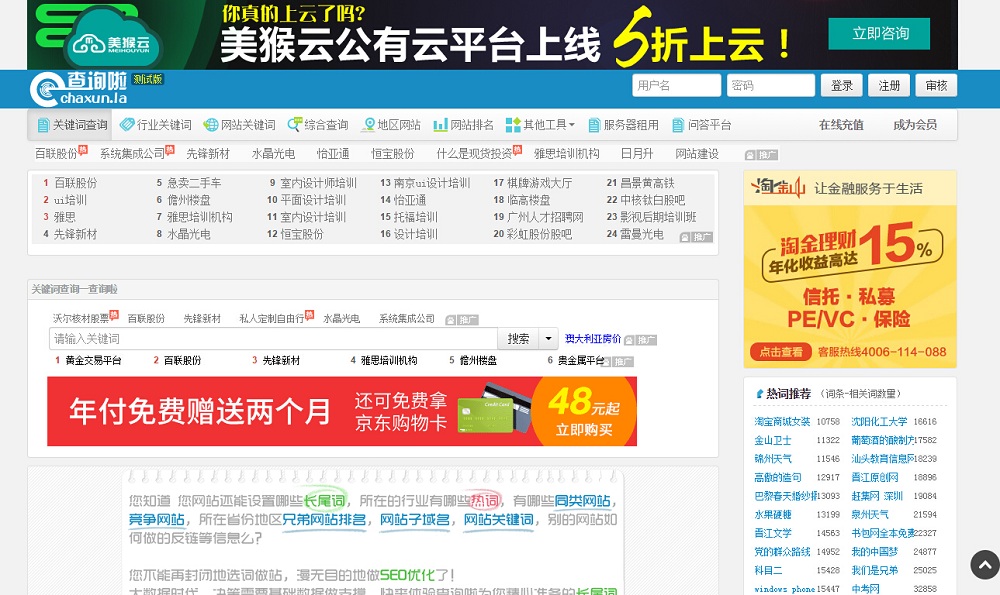Click the 热 badge next to 百联股份
The image size is (1000, 595).
point(83,149)
